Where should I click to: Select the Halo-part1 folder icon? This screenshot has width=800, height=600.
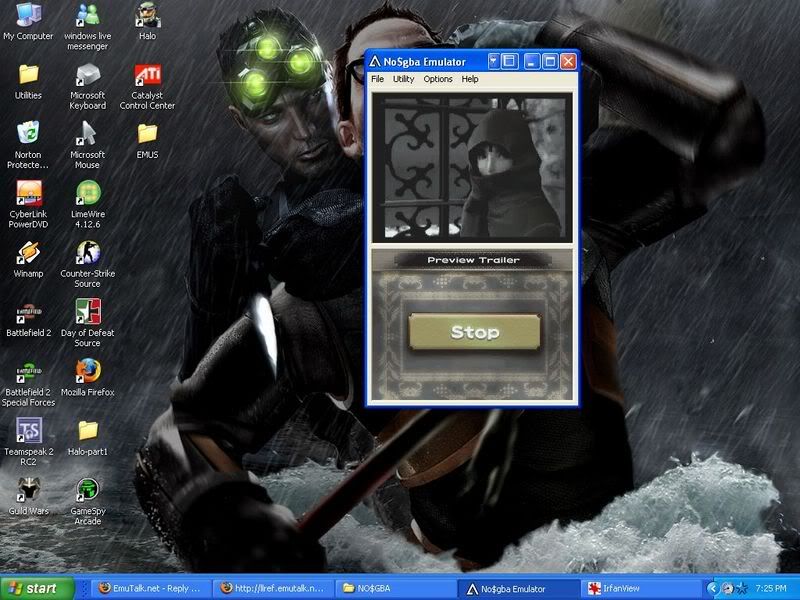click(88, 438)
